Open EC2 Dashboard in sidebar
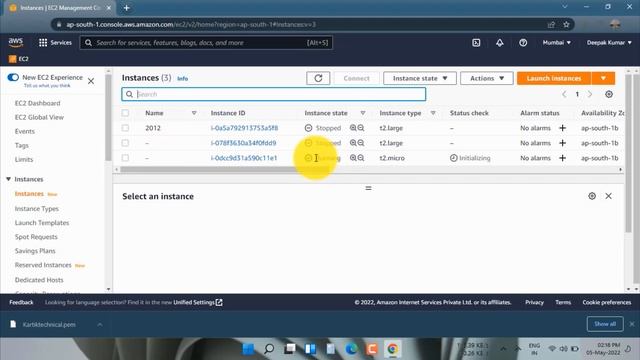This screenshot has height=360, width=640. (x=38, y=103)
